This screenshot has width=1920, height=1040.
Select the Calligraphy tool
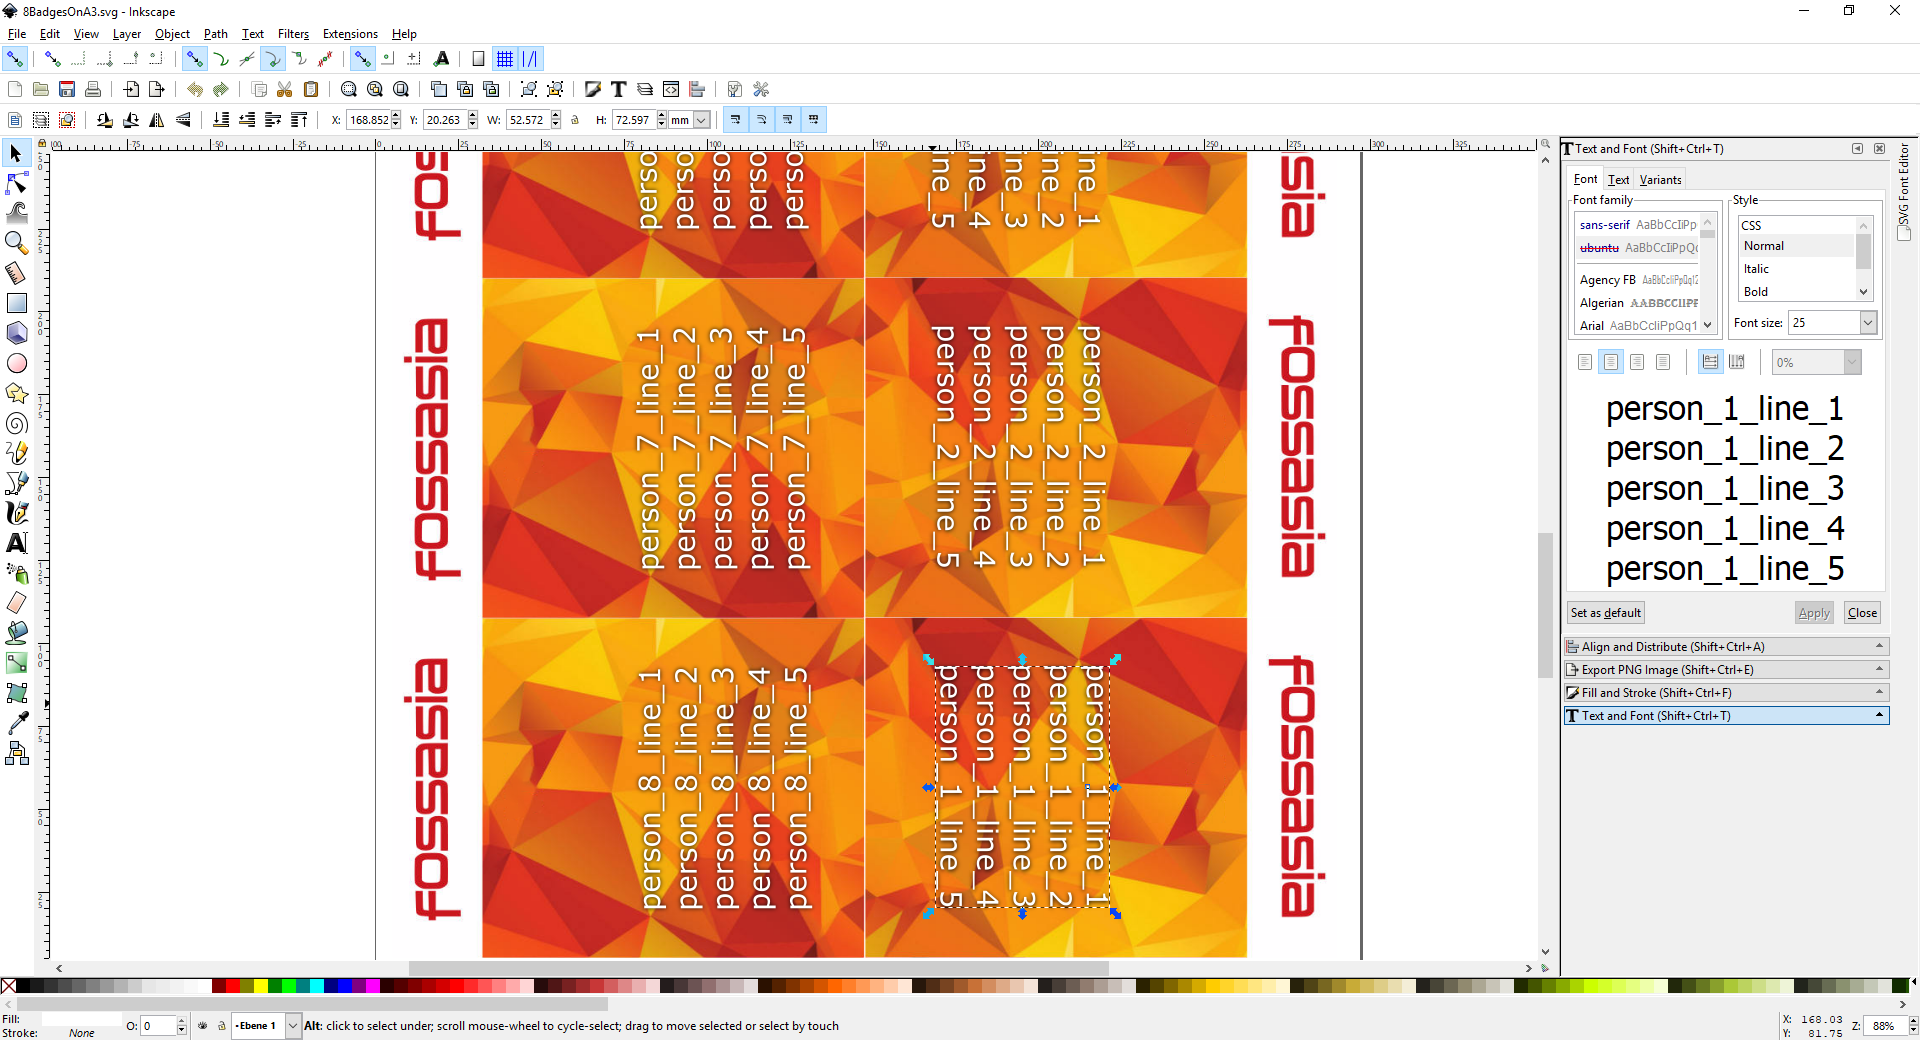(16, 513)
